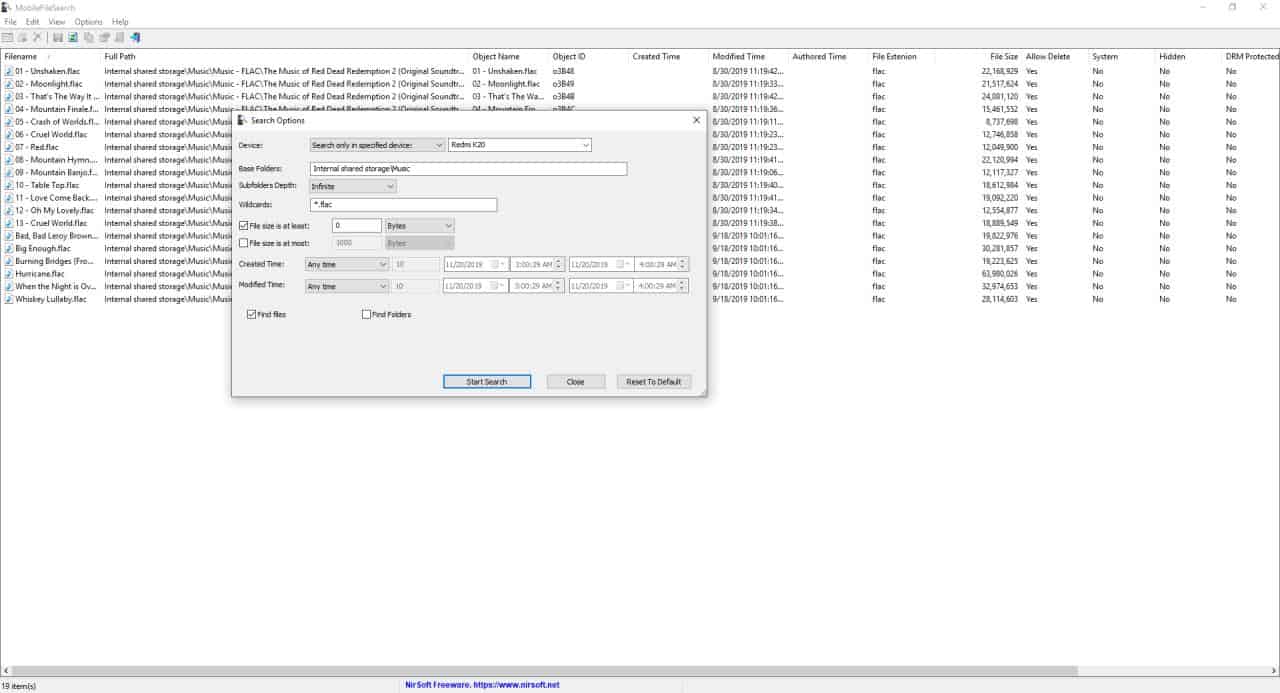The width and height of the screenshot is (1280, 693).
Task: Click the blue Exit arrow toolbar icon
Action: (x=134, y=36)
